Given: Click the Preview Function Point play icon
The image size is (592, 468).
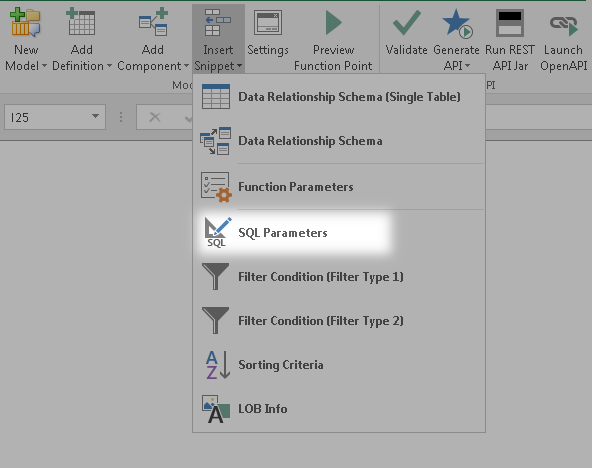Looking at the screenshot, I should click(x=333, y=23).
